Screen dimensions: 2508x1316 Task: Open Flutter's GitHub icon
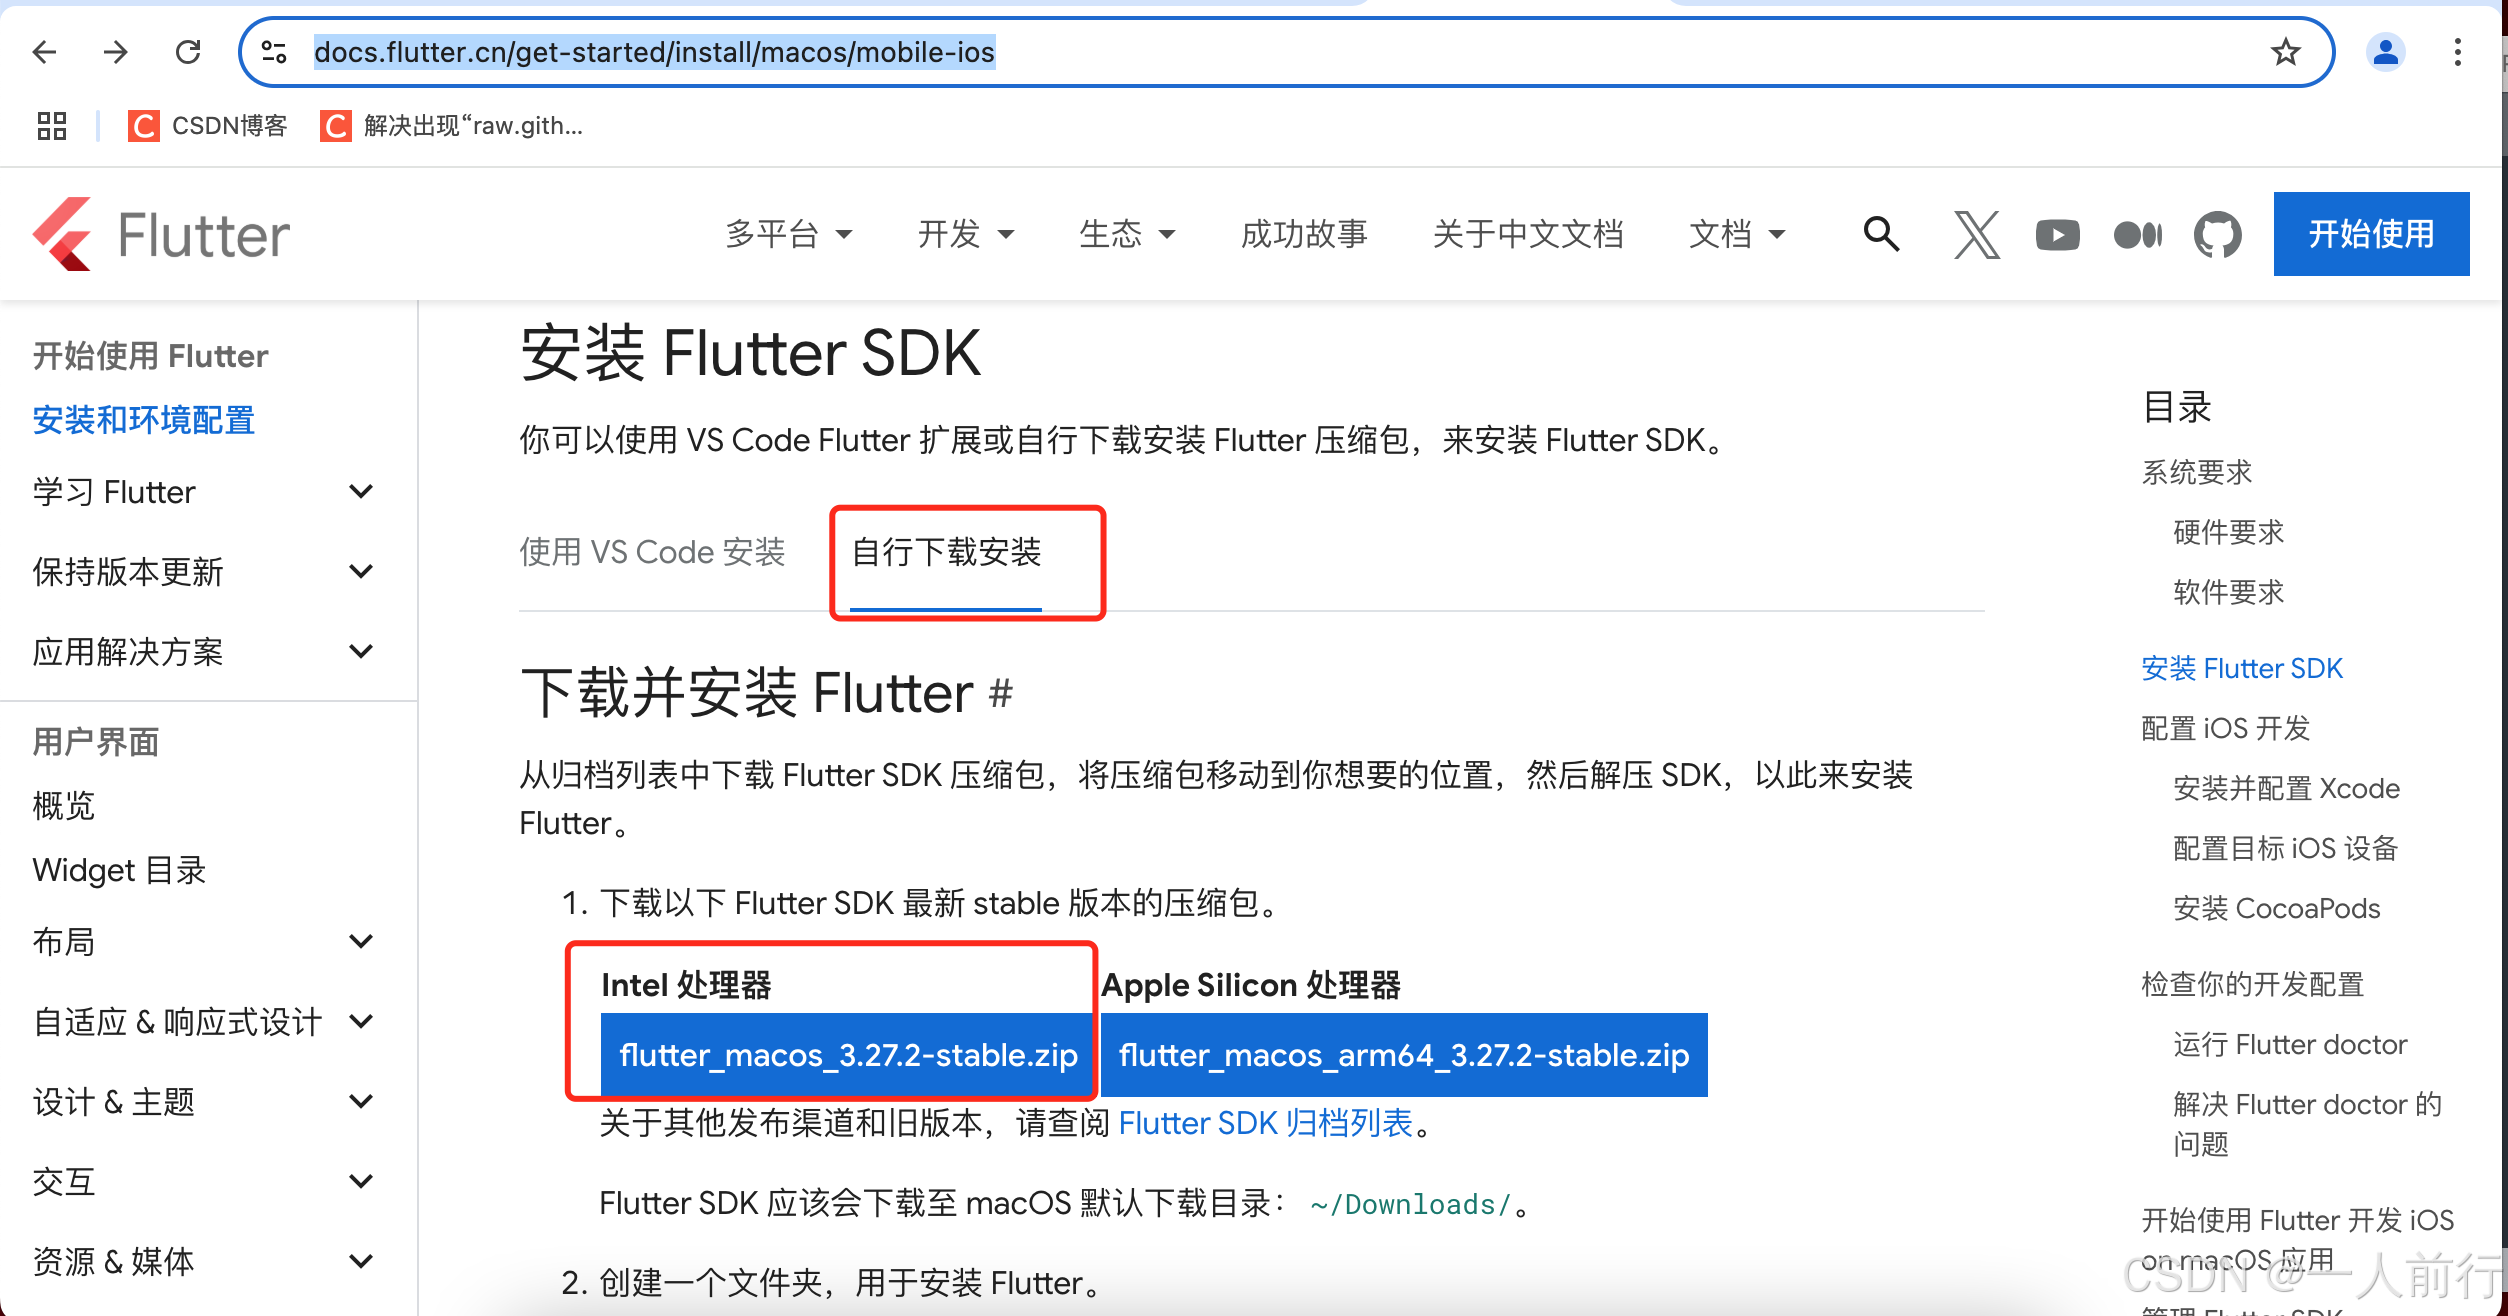(2217, 235)
